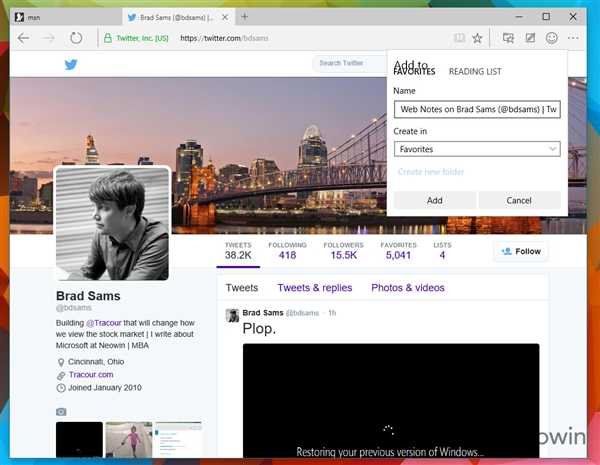This screenshot has width=600, height=465.
Task: Click the favorite Name text field
Action: (x=477, y=109)
